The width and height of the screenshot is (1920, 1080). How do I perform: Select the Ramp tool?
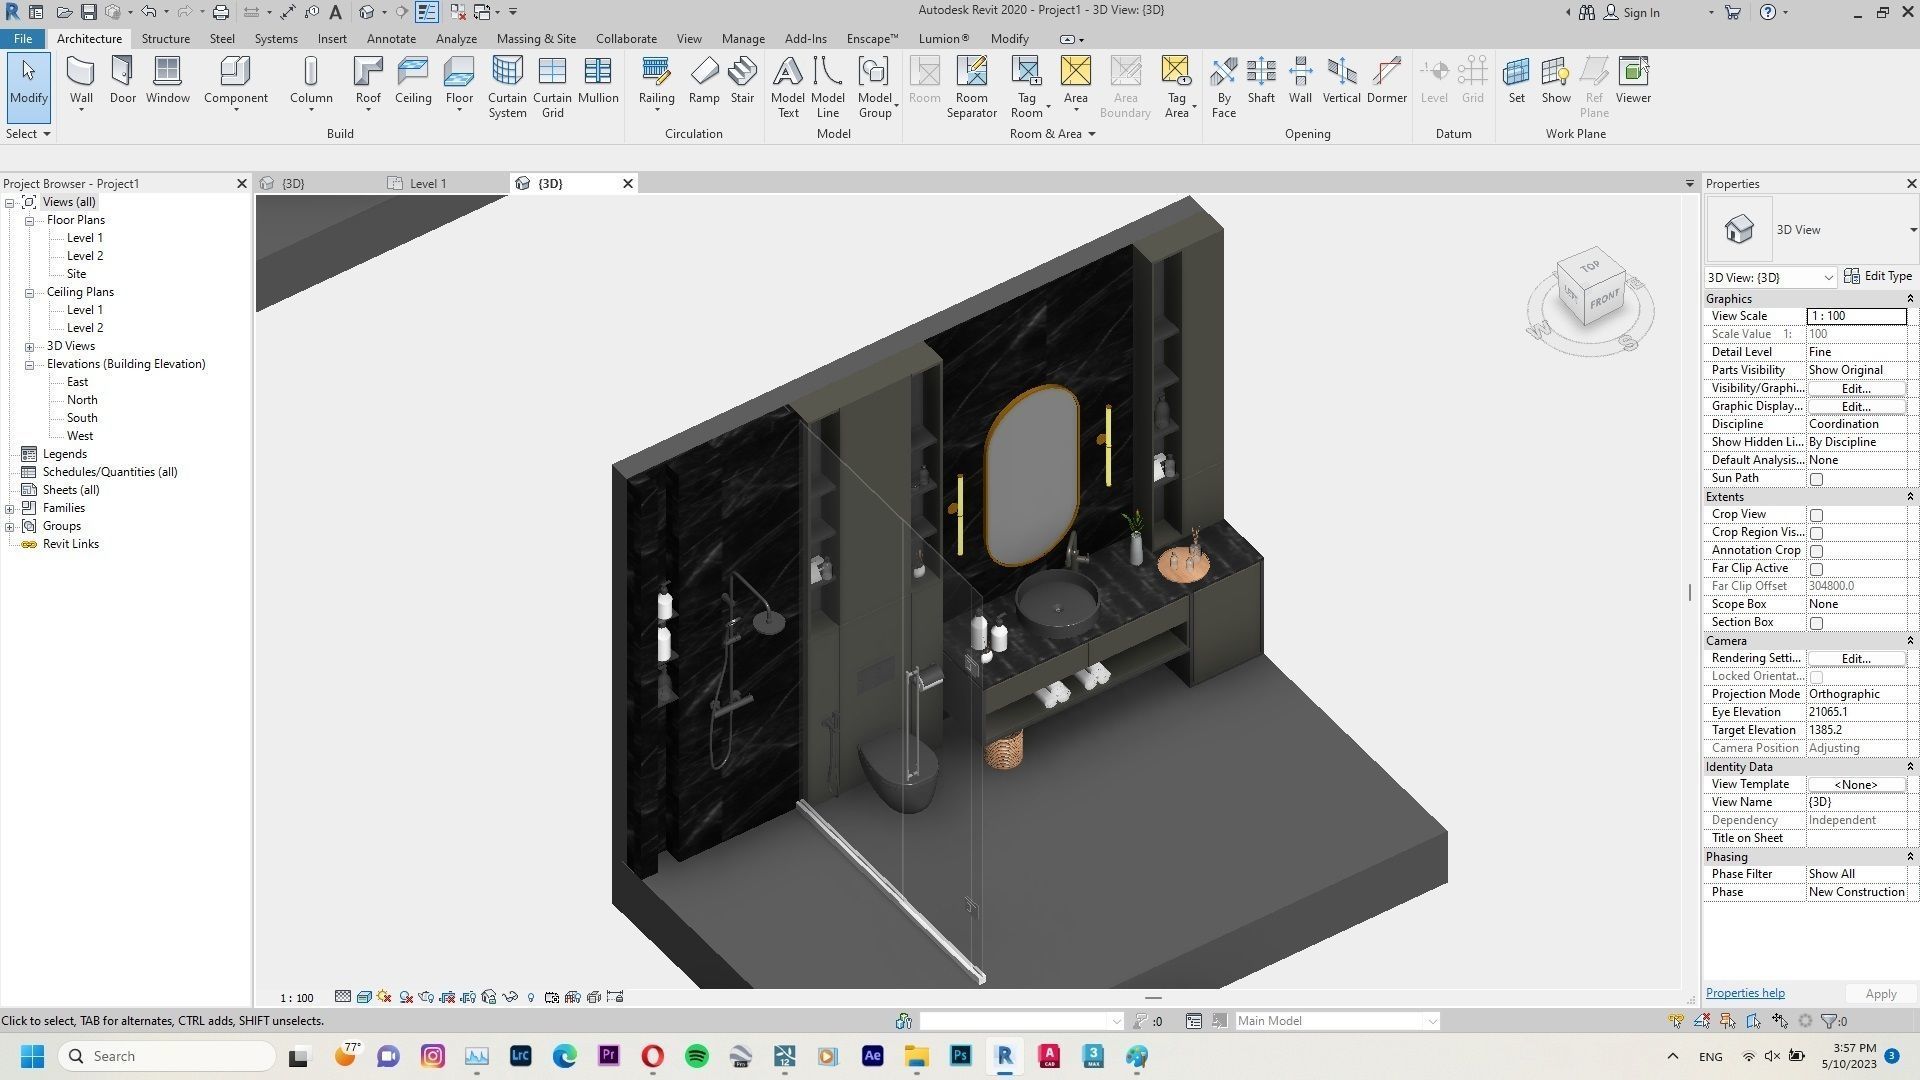tap(704, 81)
